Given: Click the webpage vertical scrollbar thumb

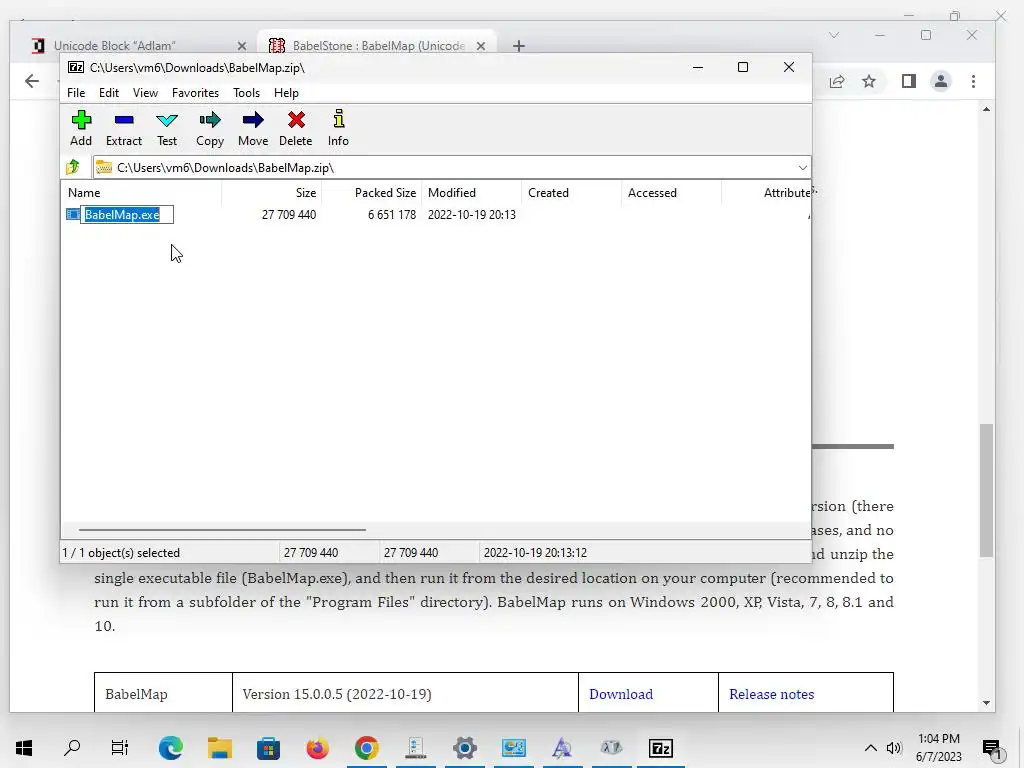Looking at the screenshot, I should 986,490.
